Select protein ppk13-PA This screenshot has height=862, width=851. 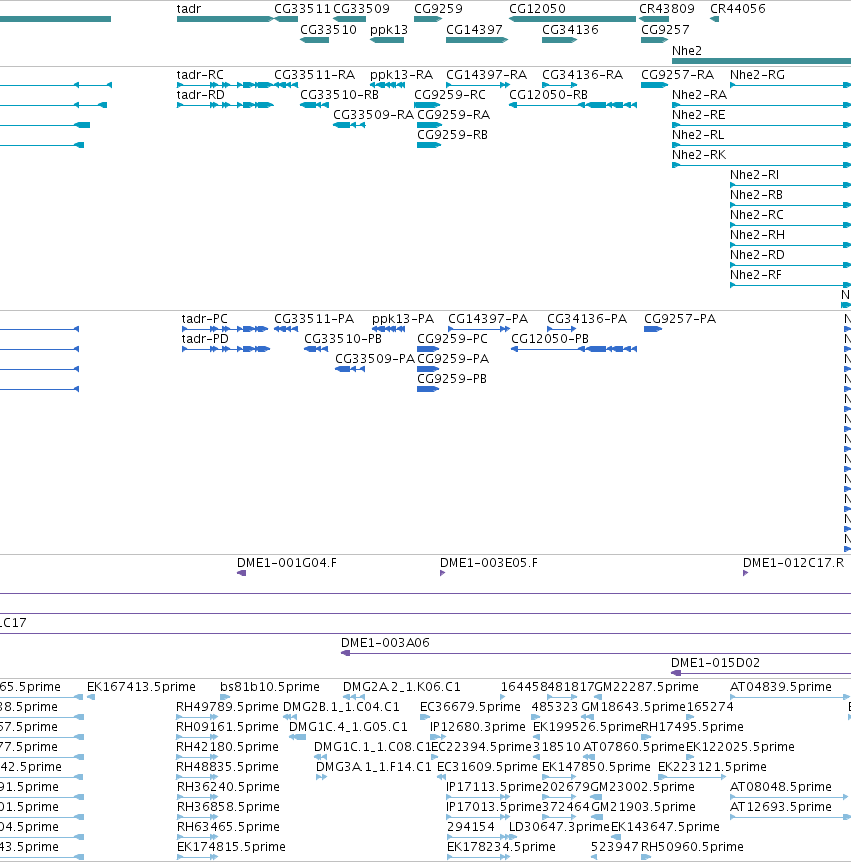[402, 319]
